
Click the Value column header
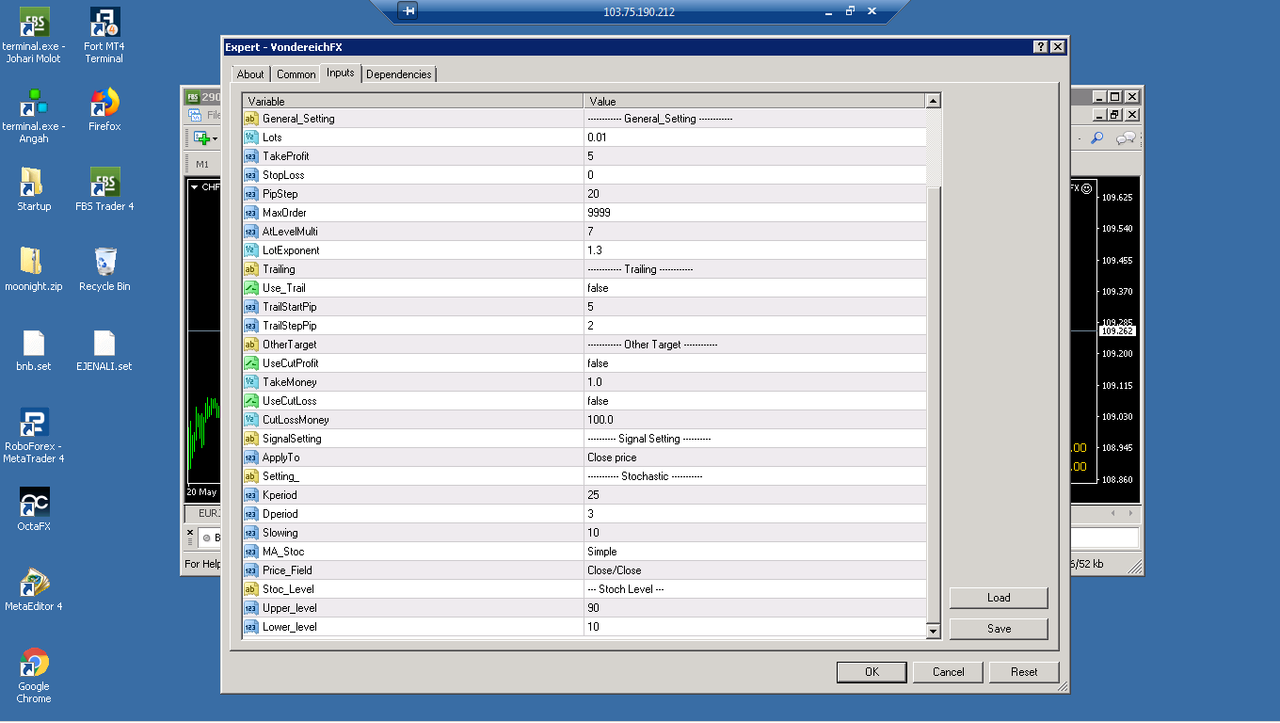pos(755,101)
